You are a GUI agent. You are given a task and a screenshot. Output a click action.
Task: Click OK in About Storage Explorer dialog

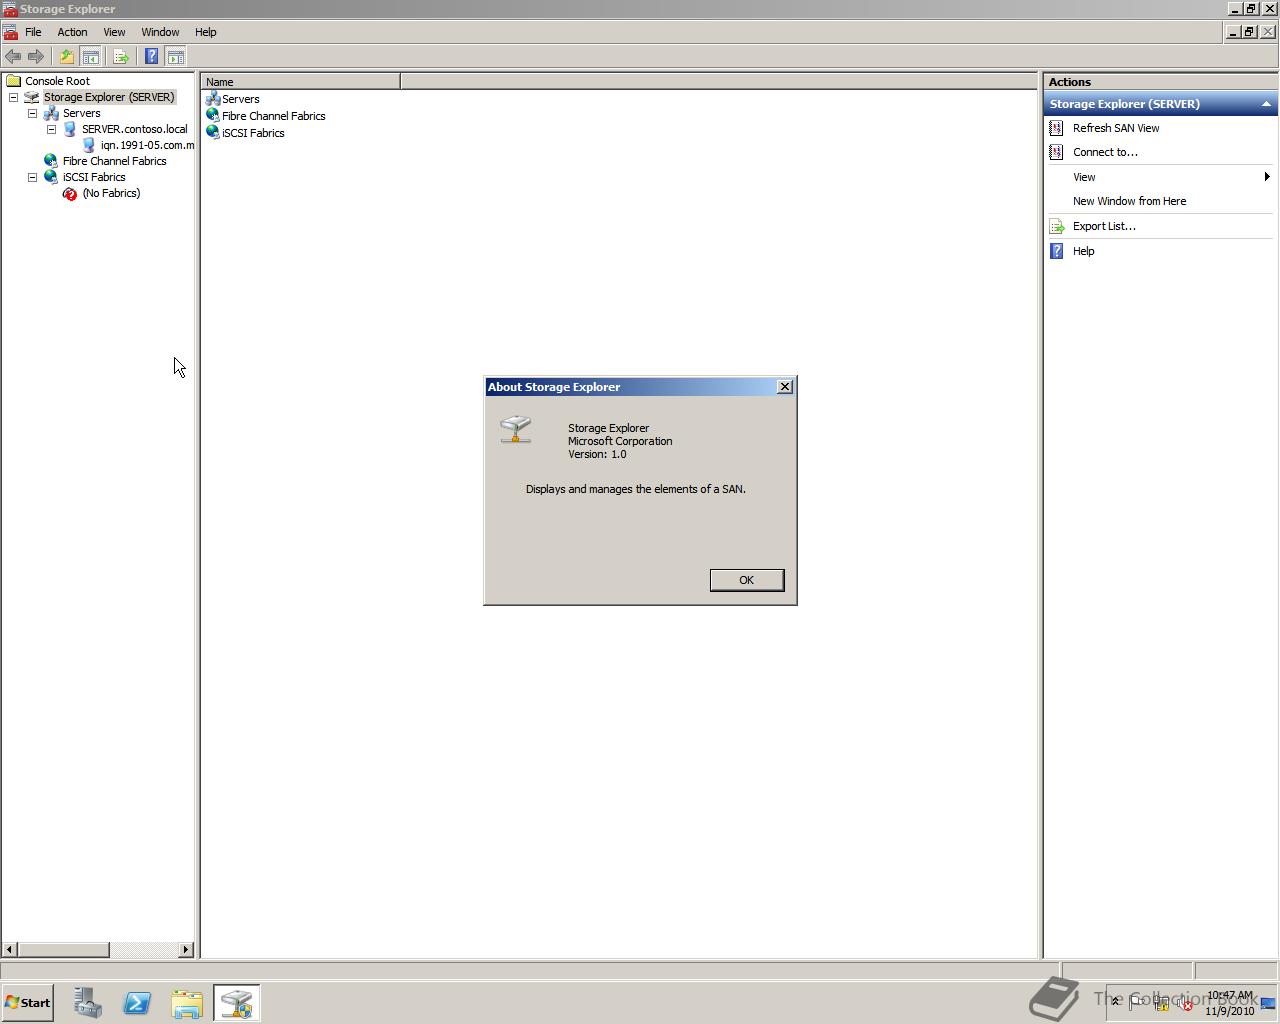746,580
